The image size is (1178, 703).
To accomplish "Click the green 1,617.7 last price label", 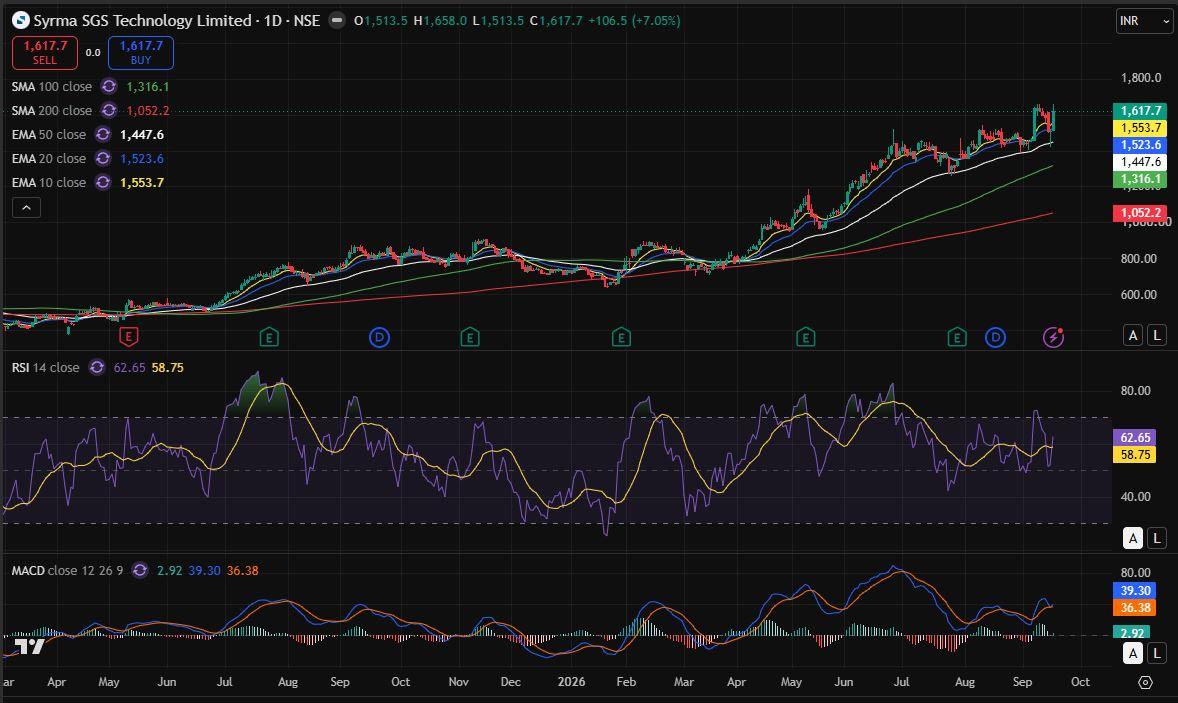I will coord(1140,110).
